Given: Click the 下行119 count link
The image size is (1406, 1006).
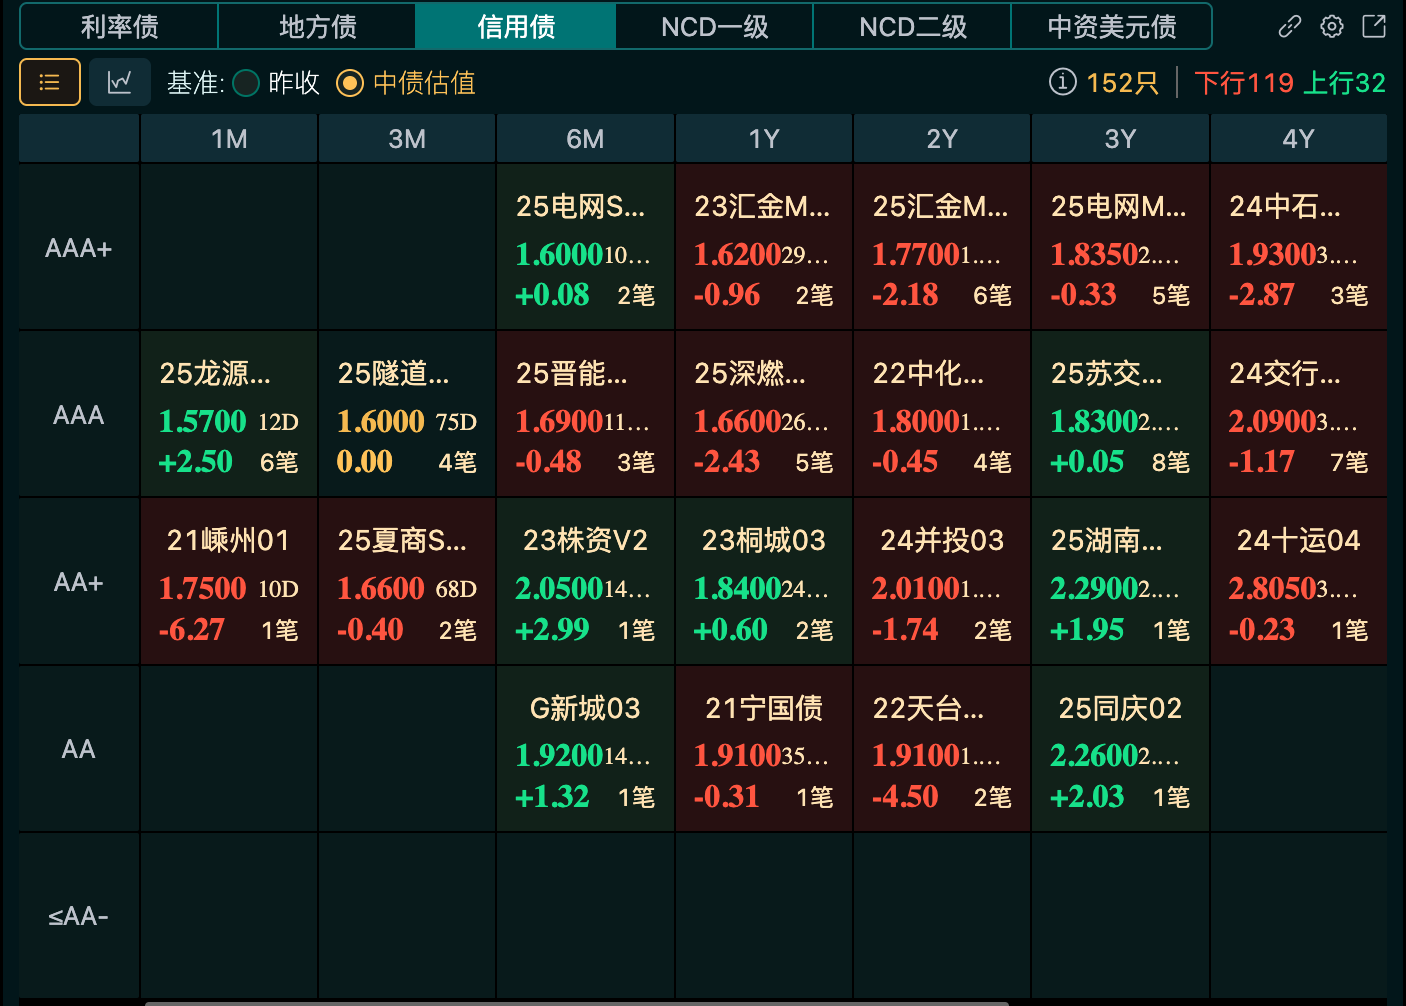Looking at the screenshot, I should tap(1243, 83).
